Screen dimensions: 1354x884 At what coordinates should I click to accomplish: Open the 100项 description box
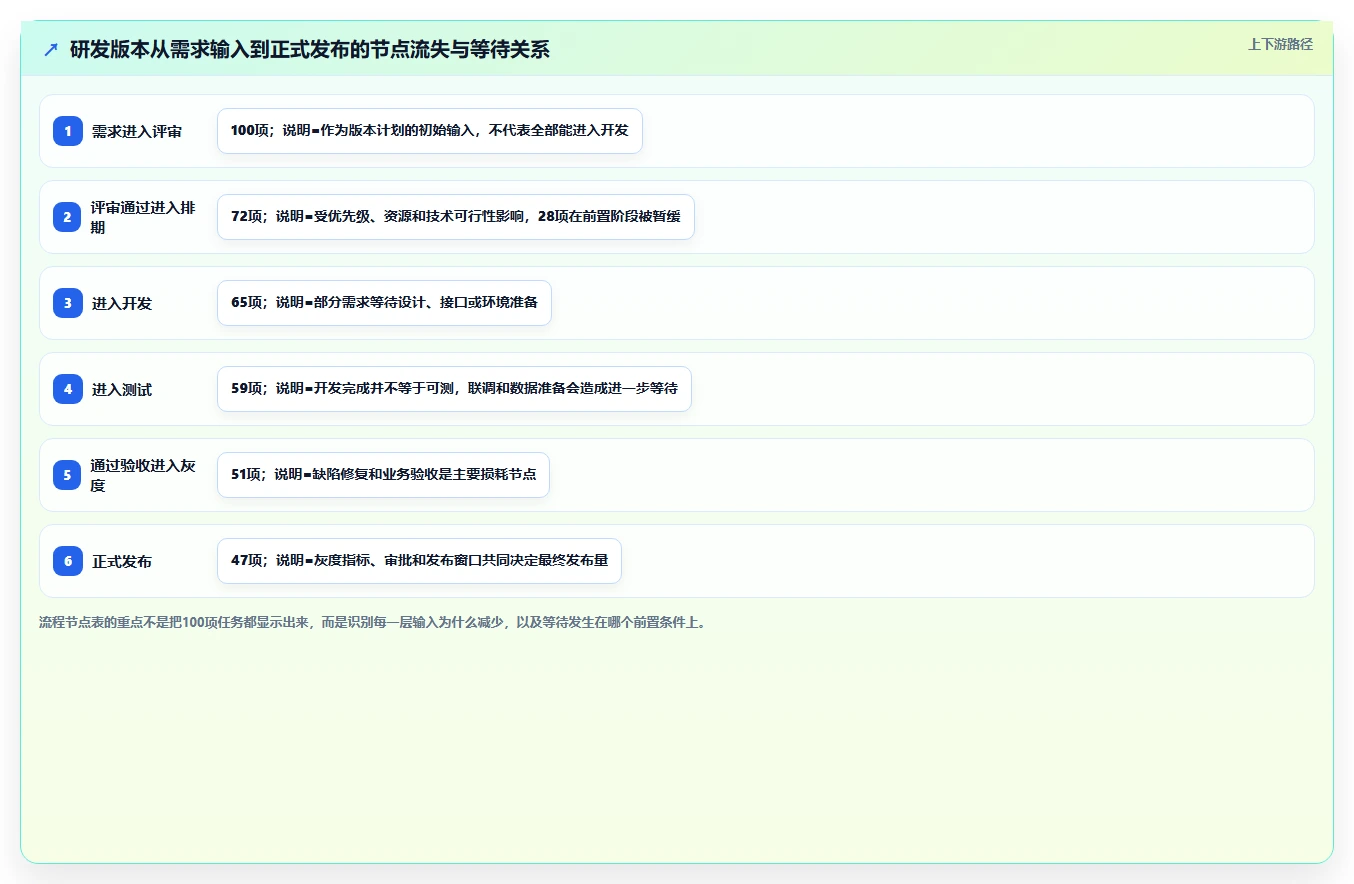coord(430,131)
